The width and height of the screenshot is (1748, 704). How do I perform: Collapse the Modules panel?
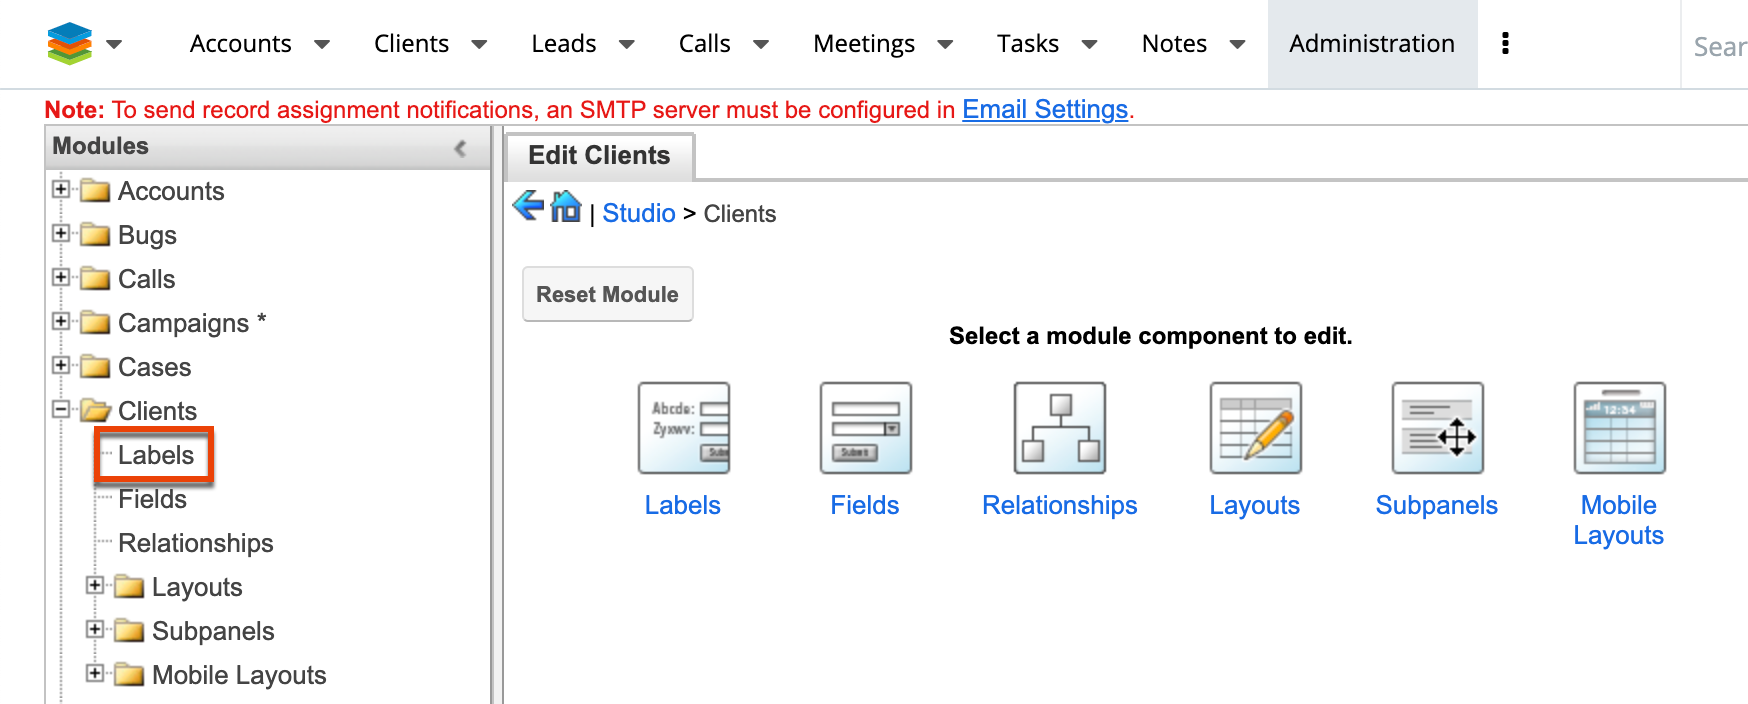click(460, 148)
